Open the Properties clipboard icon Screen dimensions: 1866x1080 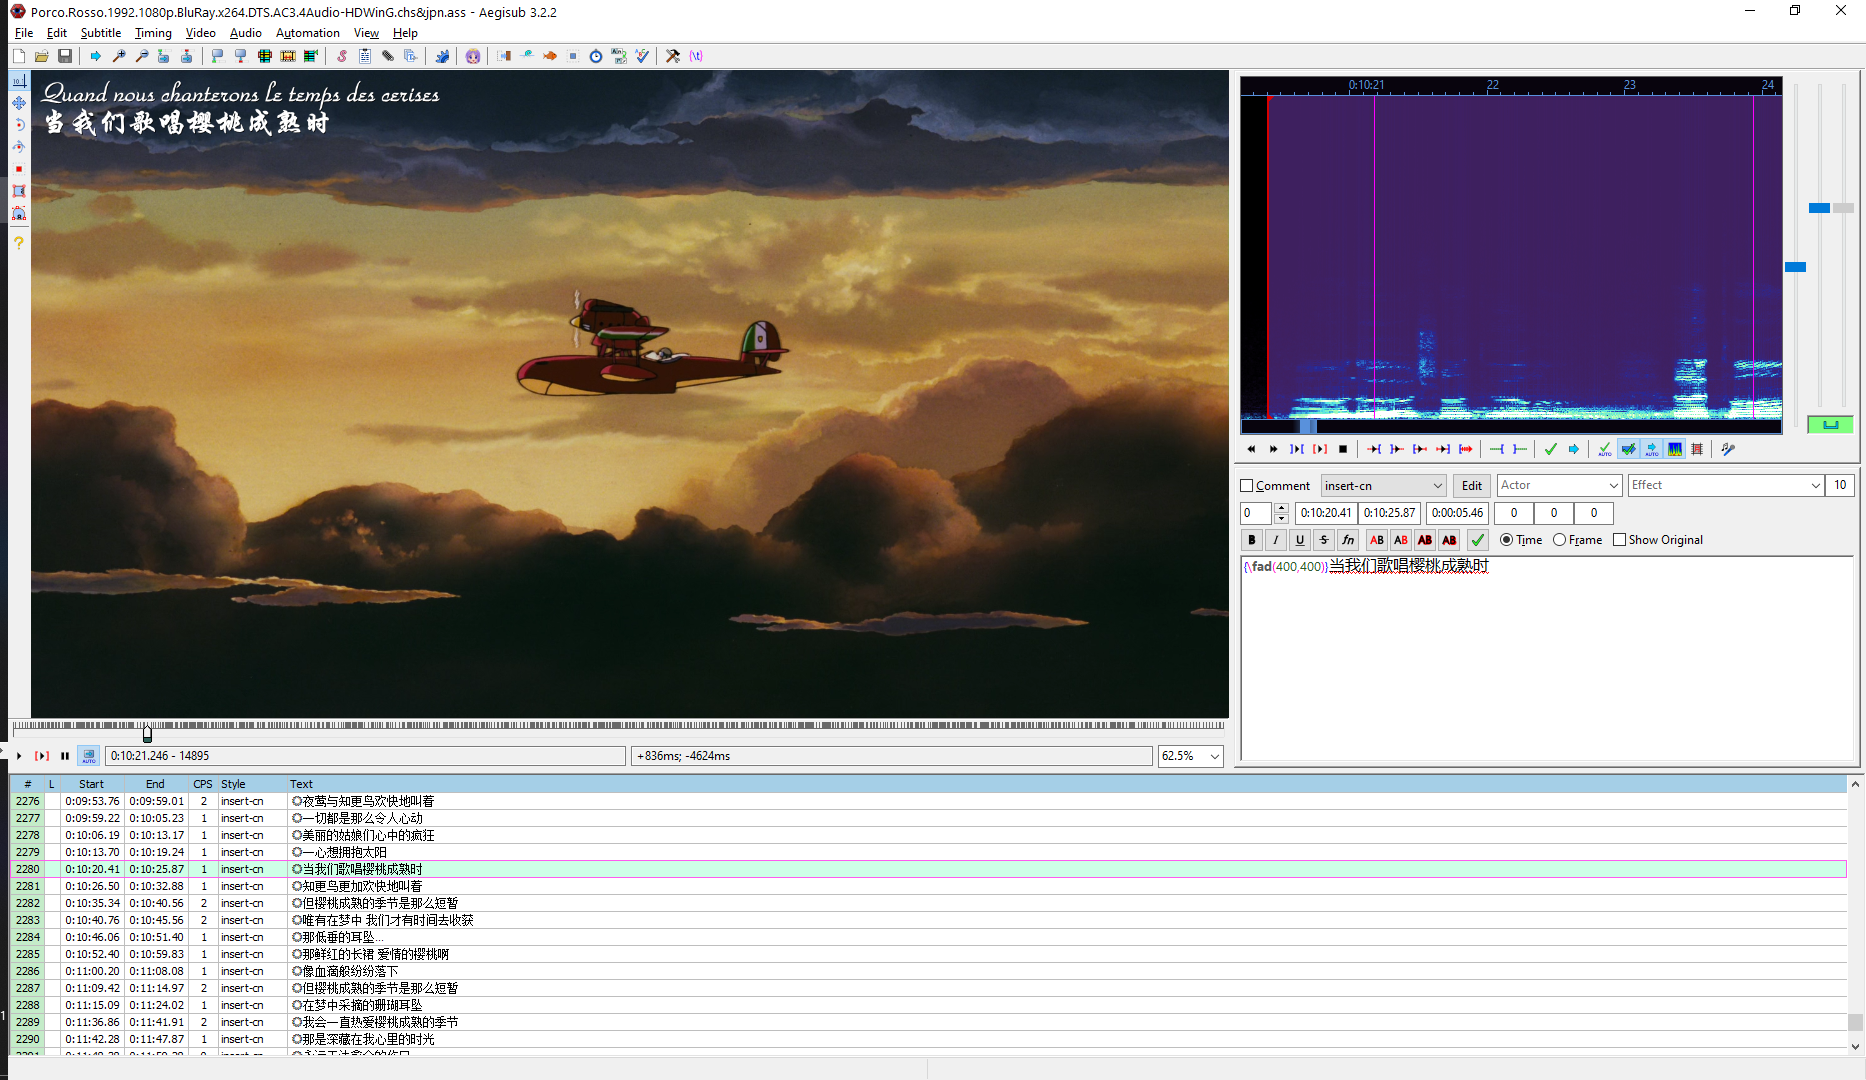tap(365, 56)
